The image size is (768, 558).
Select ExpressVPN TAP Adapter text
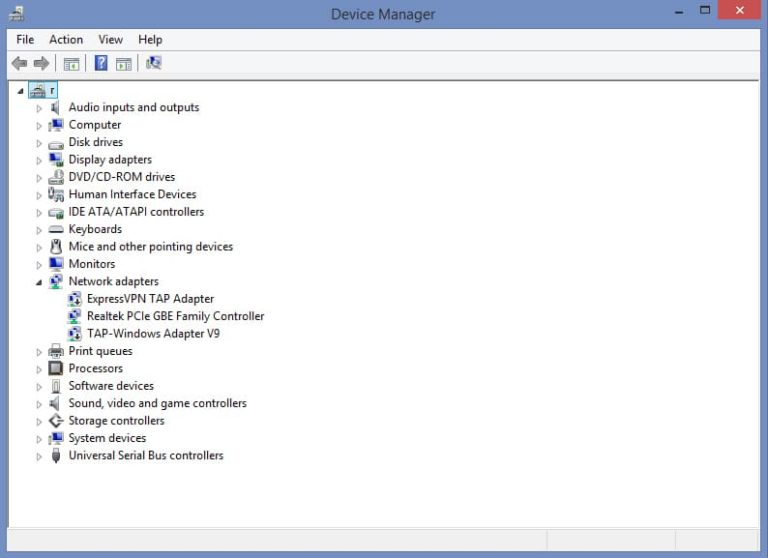[150, 299]
